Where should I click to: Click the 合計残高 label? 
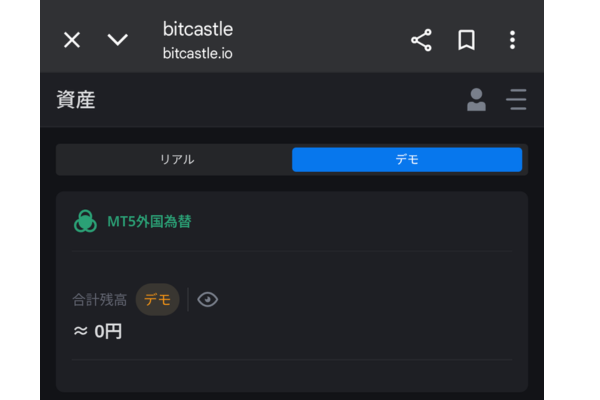coord(99,300)
